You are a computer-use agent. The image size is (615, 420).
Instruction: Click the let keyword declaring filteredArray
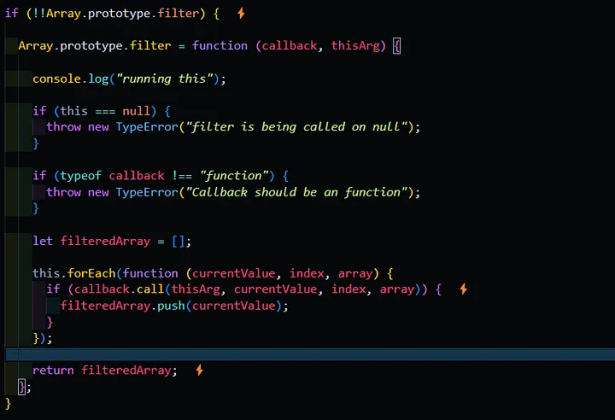tap(43, 241)
